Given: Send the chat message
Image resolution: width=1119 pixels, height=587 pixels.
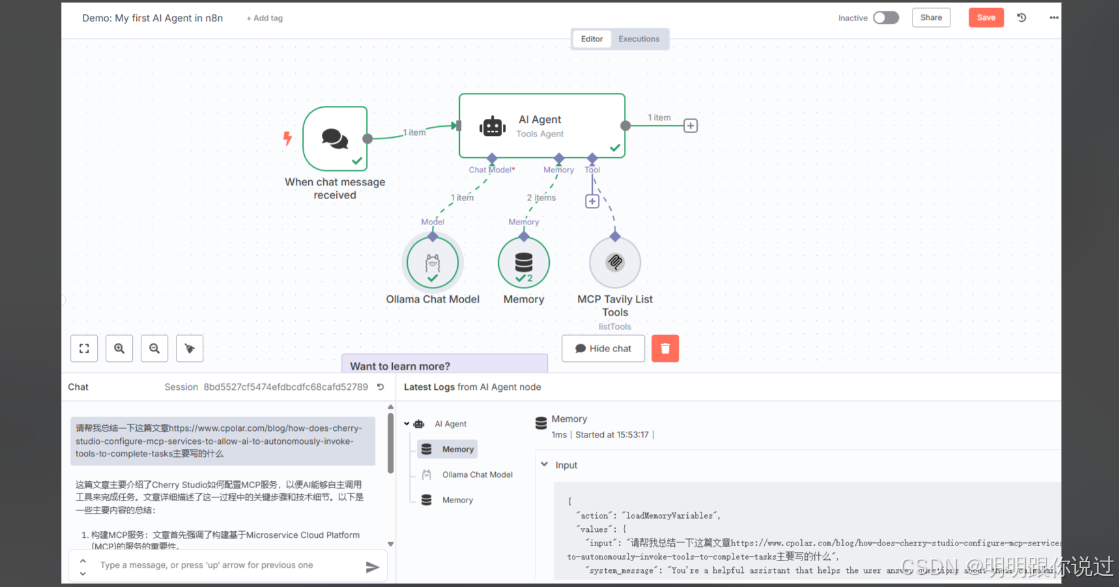Looking at the screenshot, I should [x=372, y=566].
